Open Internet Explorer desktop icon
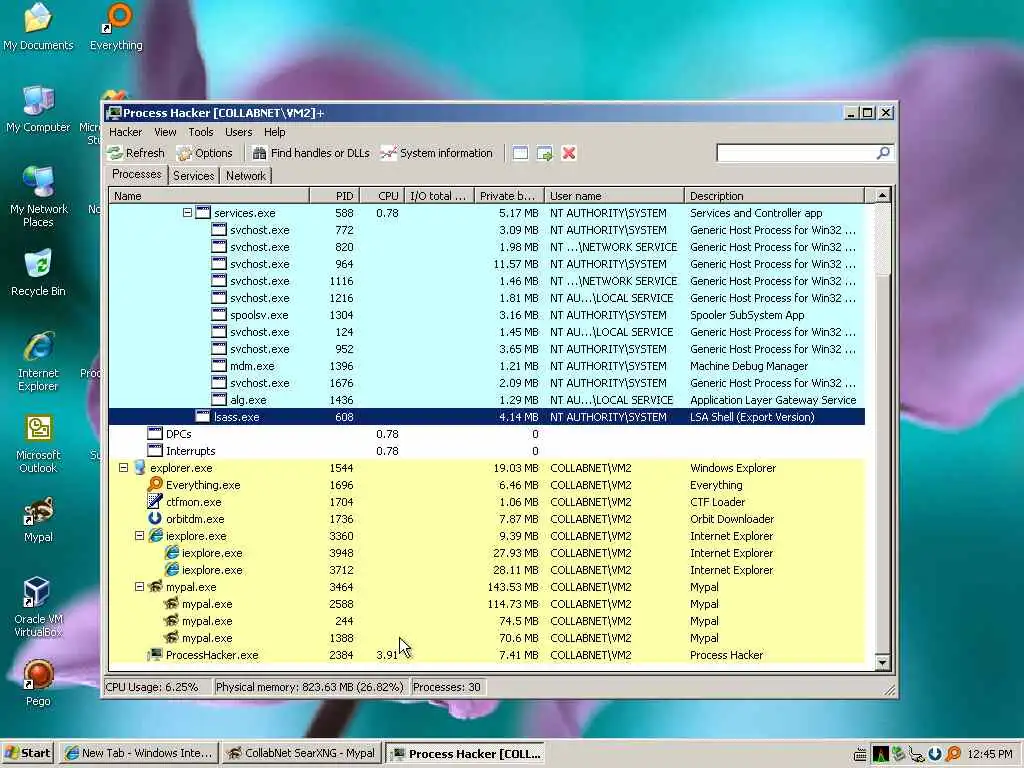This screenshot has height=768, width=1024. [x=38, y=361]
